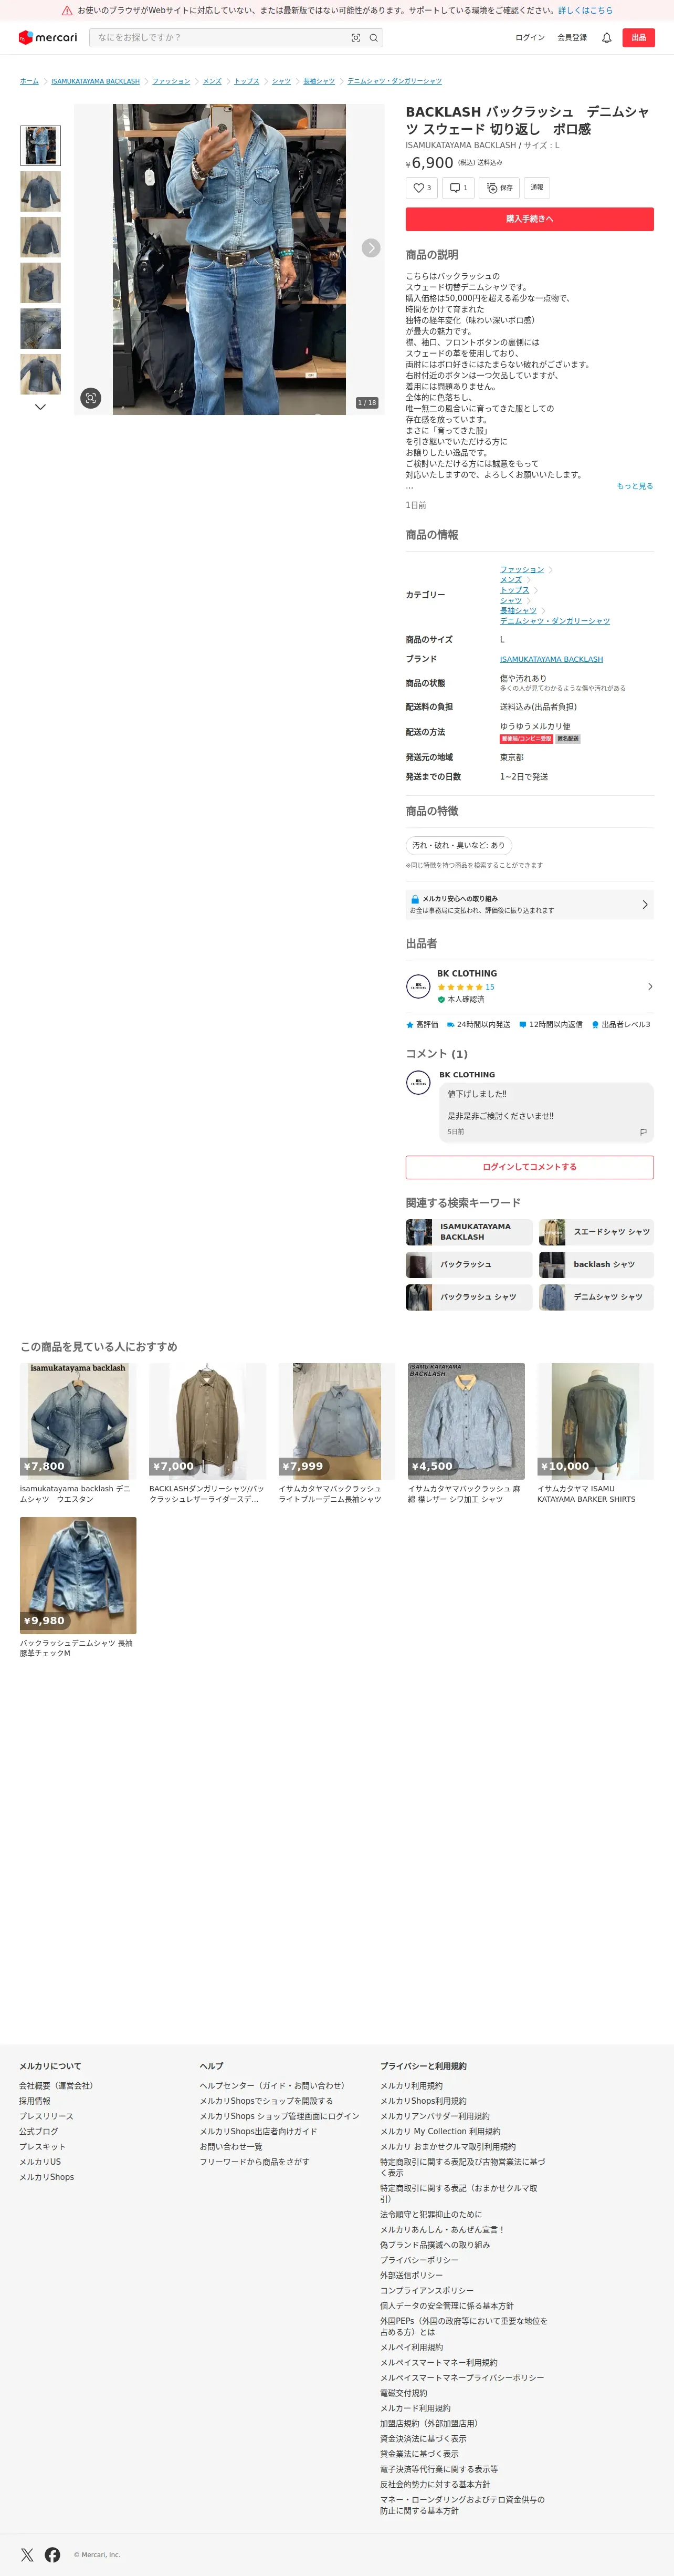Click the magnifier search icon

[374, 38]
